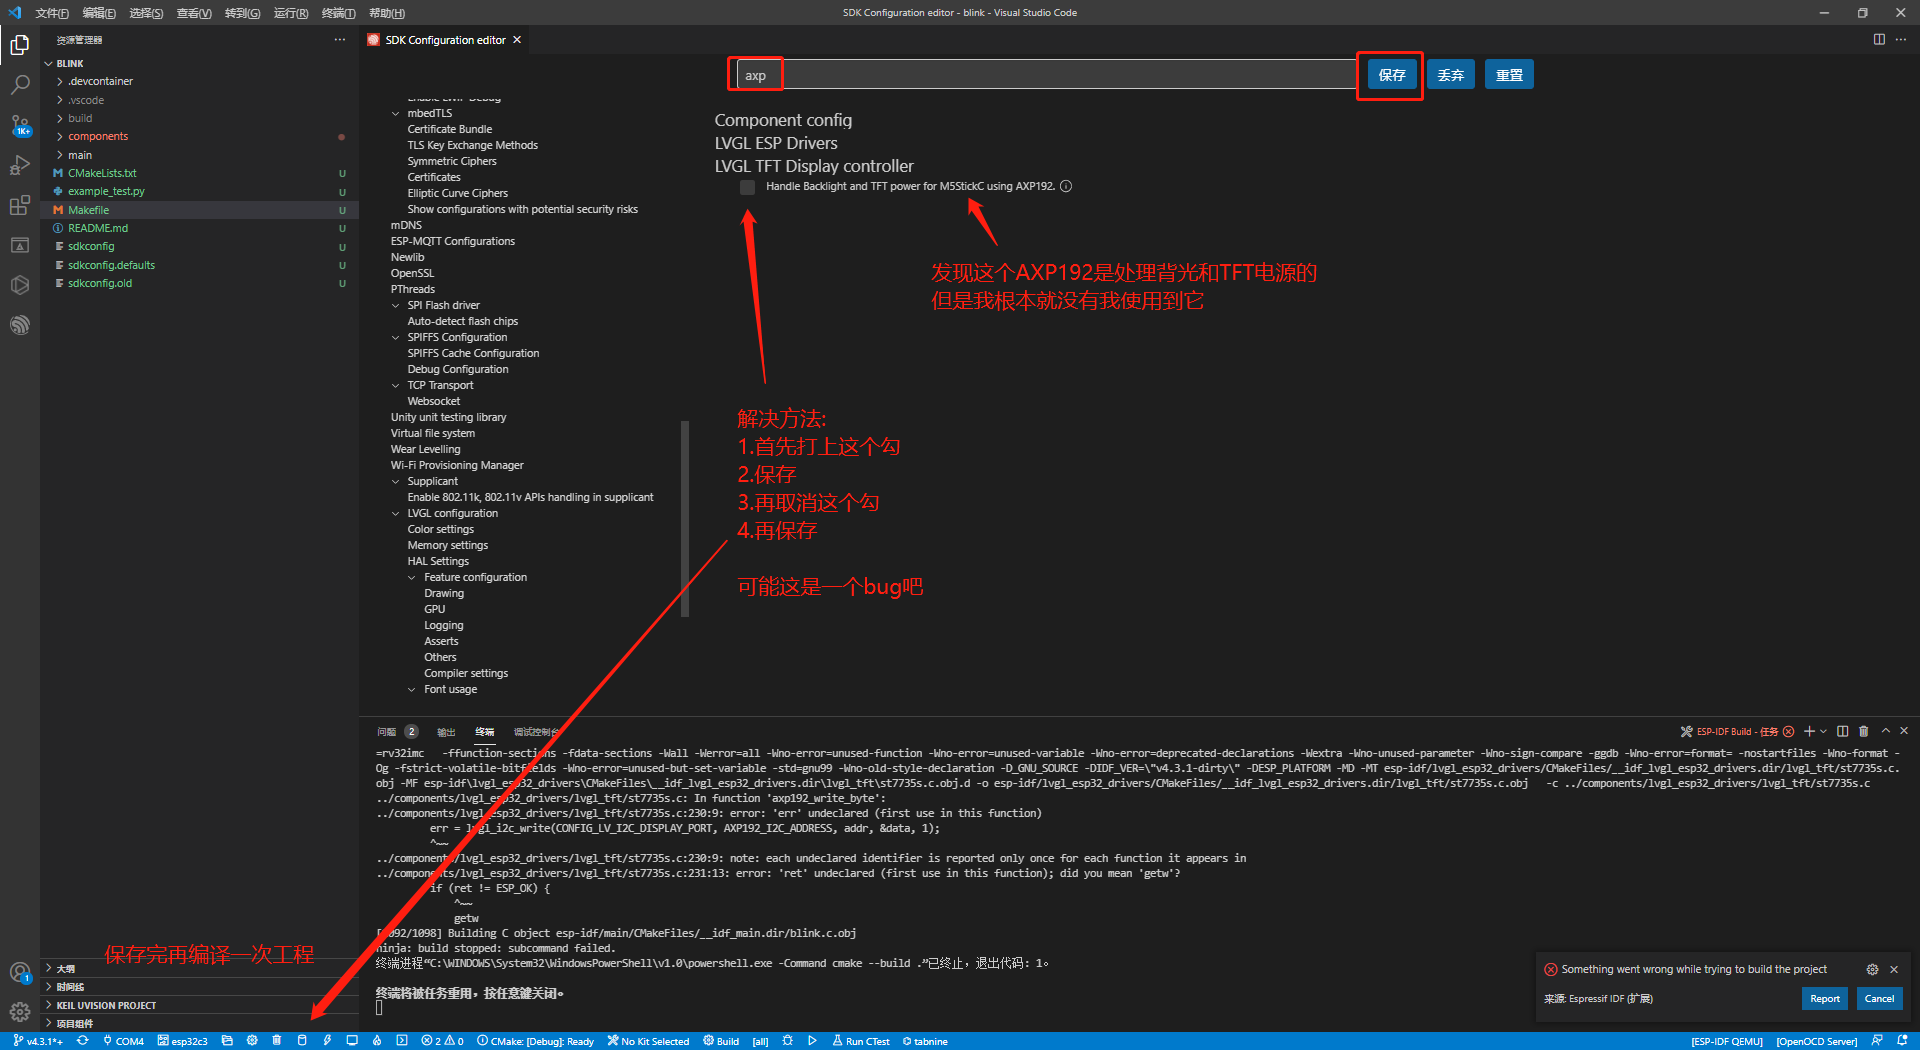The height and width of the screenshot is (1050, 1920).
Task: Select the SDK Configuration editor tab
Action: [445, 40]
